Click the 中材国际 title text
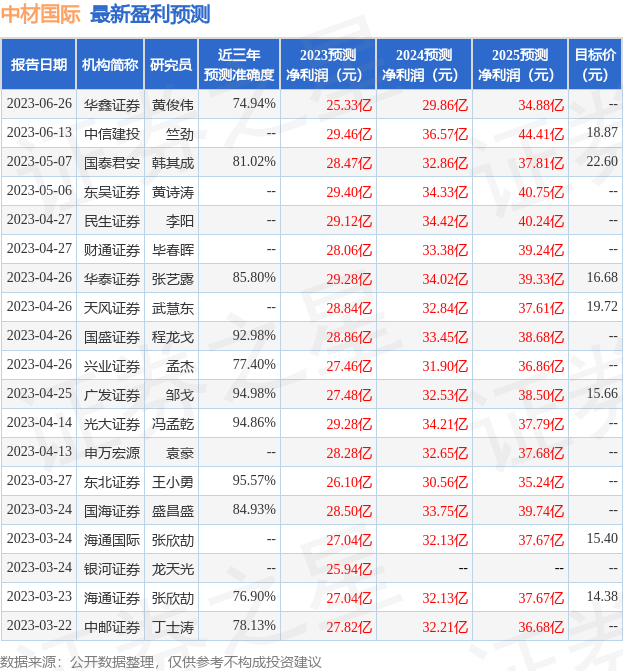623x671 pixels. point(40,14)
